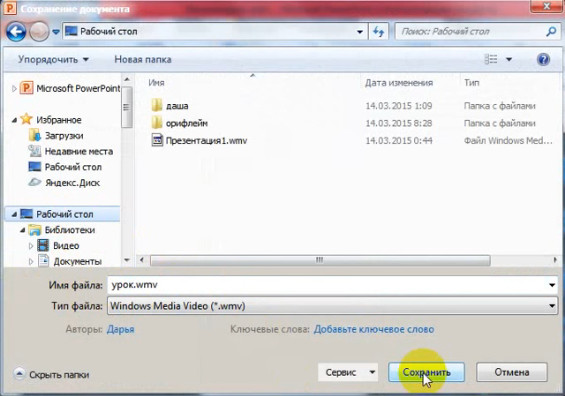Create a folder with Новая папка
Viewport: 565px width, 396px height.
143,59
